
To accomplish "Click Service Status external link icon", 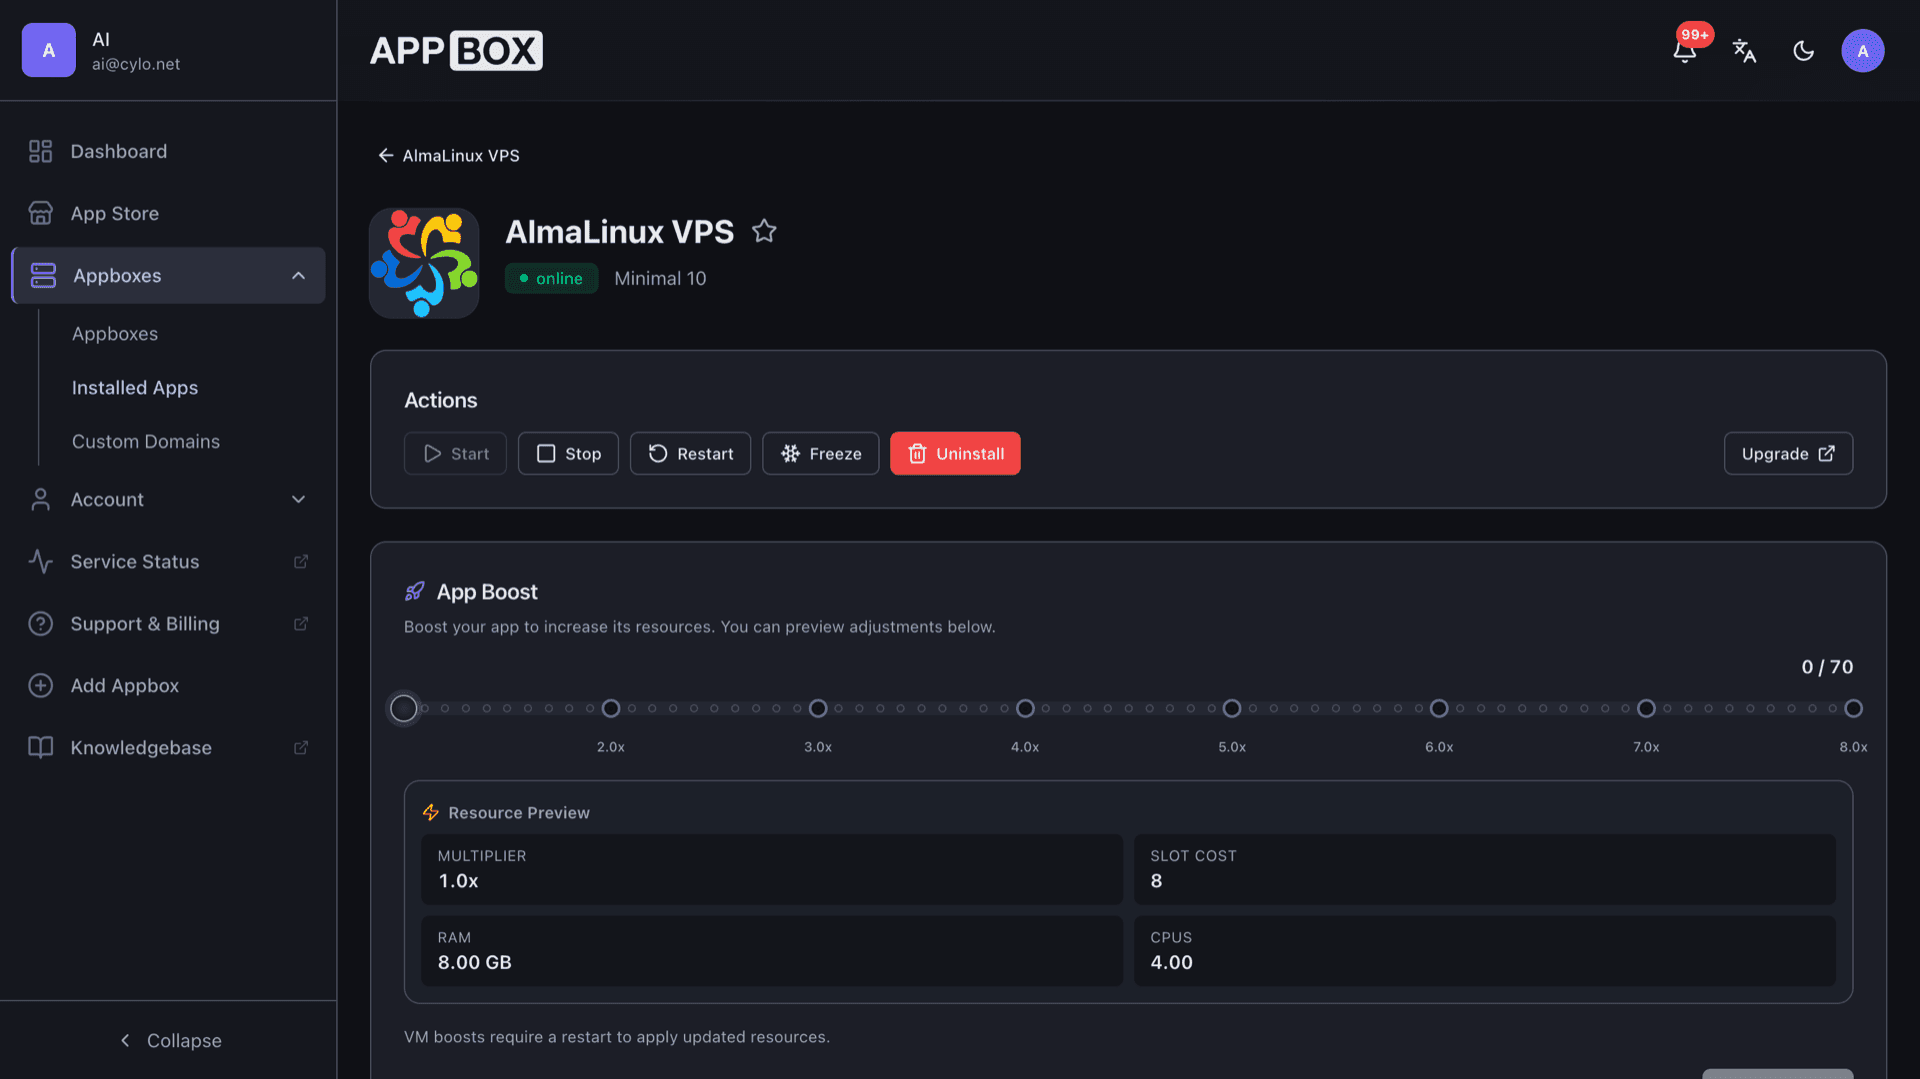I will pos(300,561).
